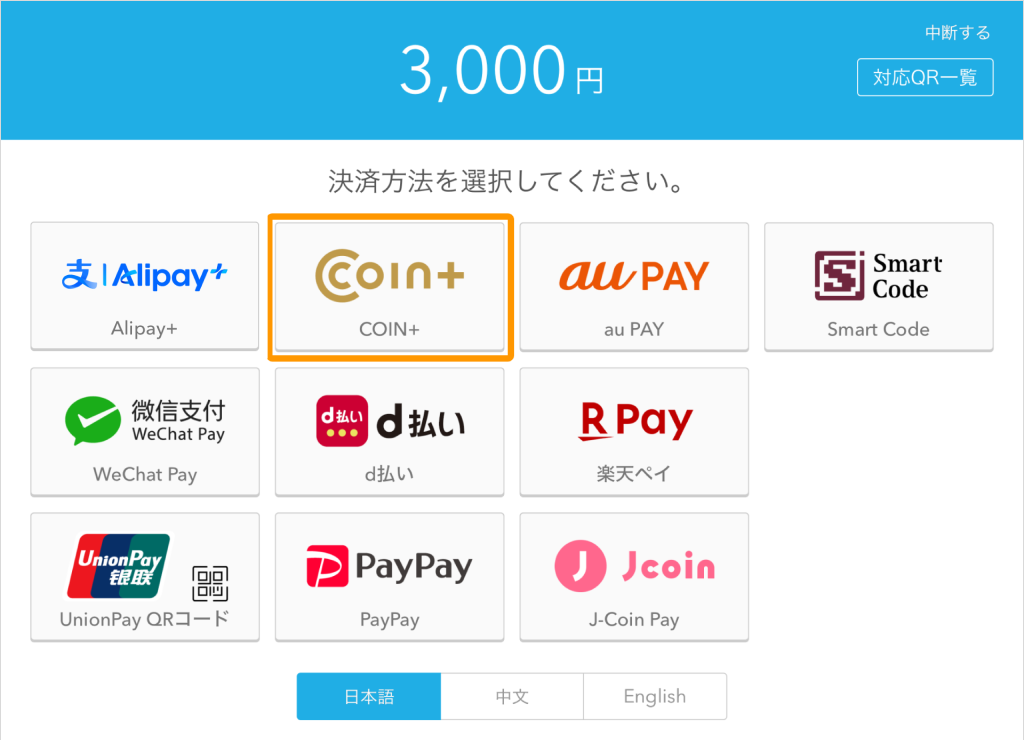Viewport: 1024px width, 740px height.
Task: Select the d払い payment tile
Action: 390,432
